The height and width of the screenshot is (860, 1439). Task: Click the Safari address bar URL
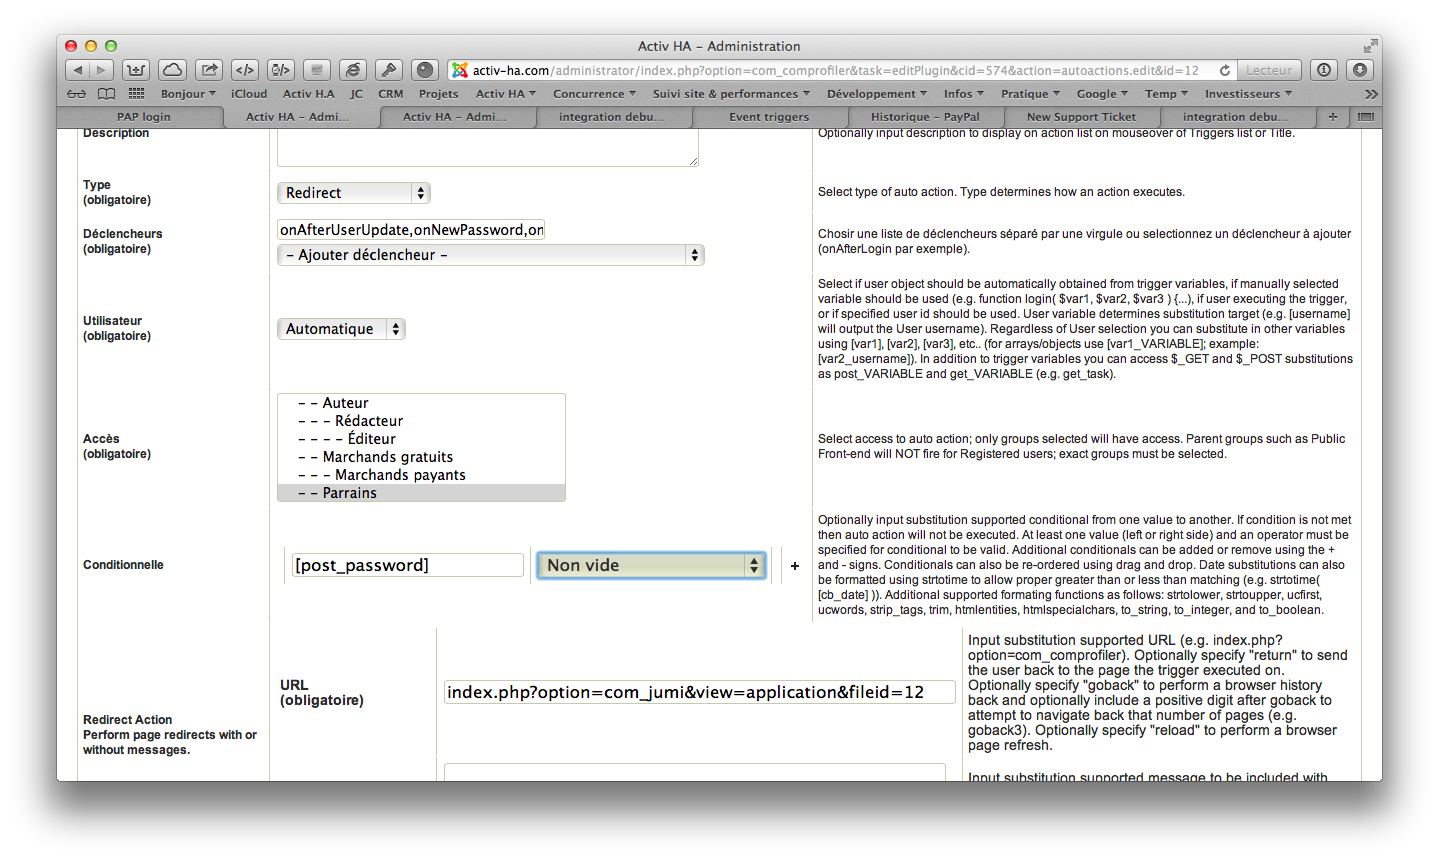[x=835, y=70]
